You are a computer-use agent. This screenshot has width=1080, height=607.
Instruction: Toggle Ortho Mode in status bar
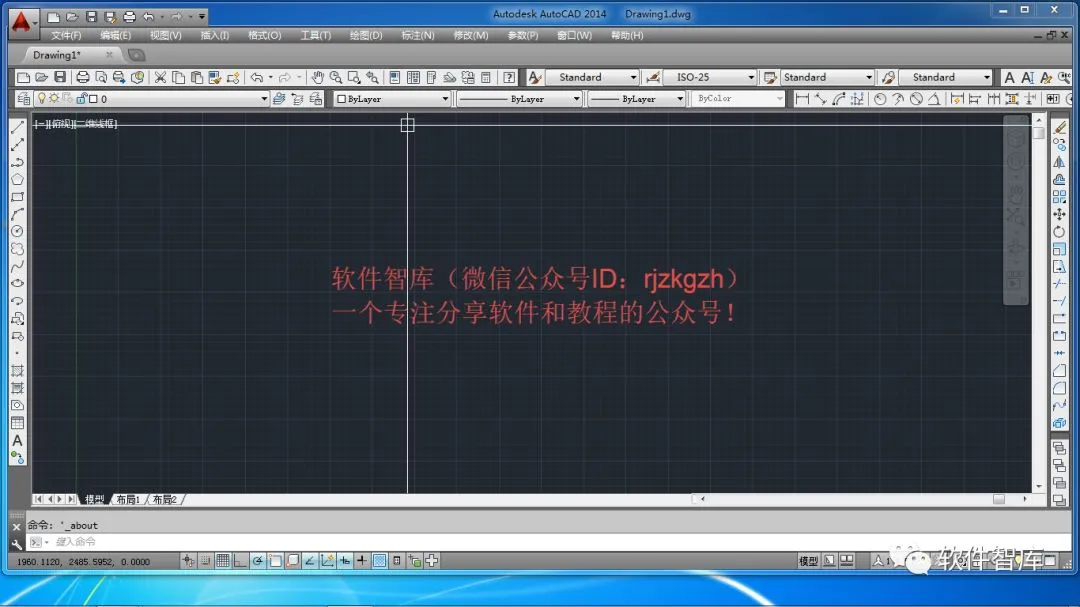240,561
